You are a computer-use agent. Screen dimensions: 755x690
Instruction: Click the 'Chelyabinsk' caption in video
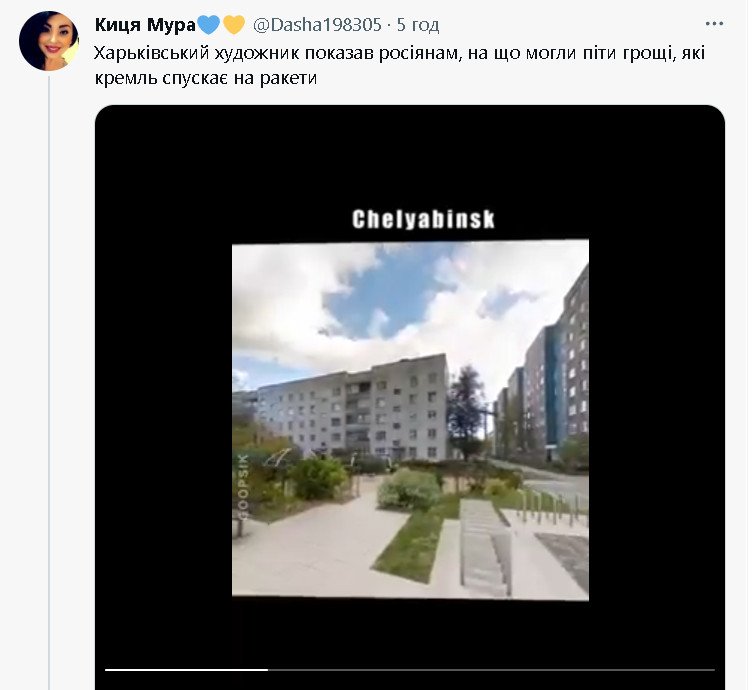click(x=423, y=219)
